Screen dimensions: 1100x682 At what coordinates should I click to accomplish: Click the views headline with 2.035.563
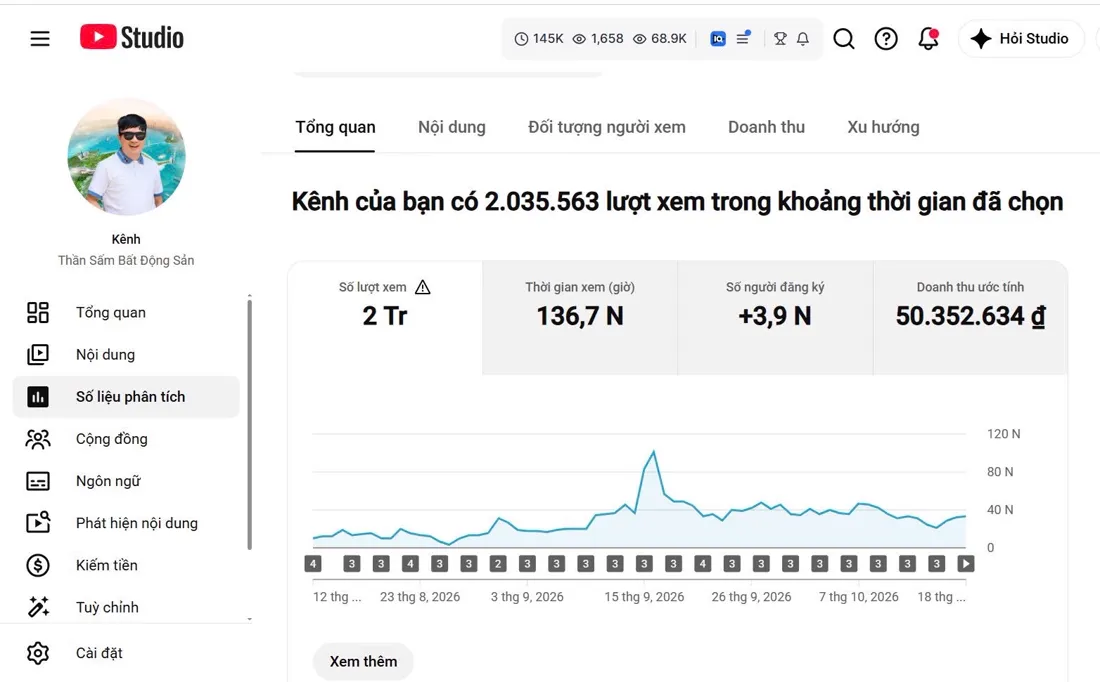pyautogui.click(x=677, y=202)
